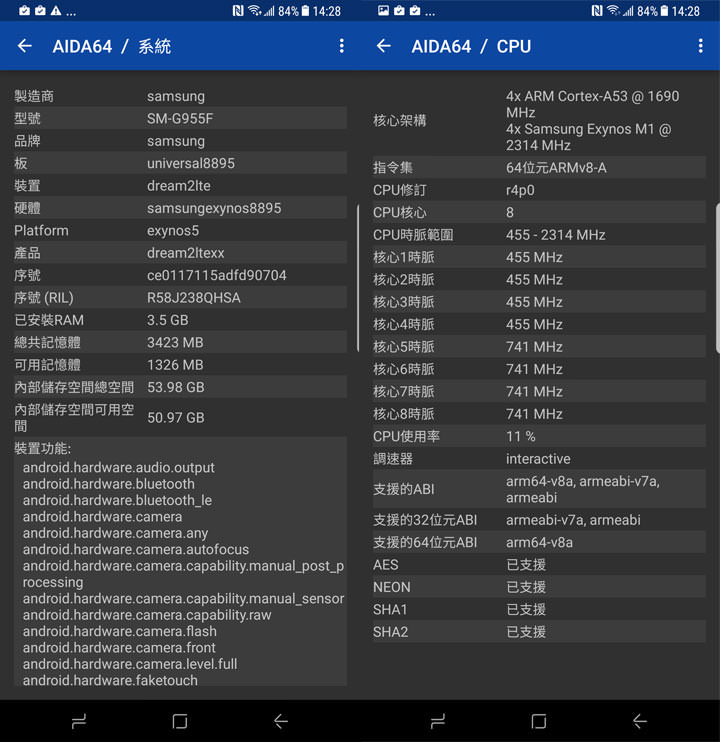Select dream2ltexx product value
Viewport: 720px width, 742px height.
(185, 253)
